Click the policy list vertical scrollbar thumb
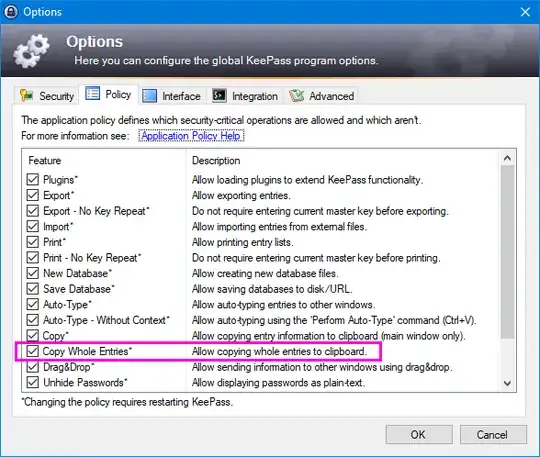 [507, 252]
